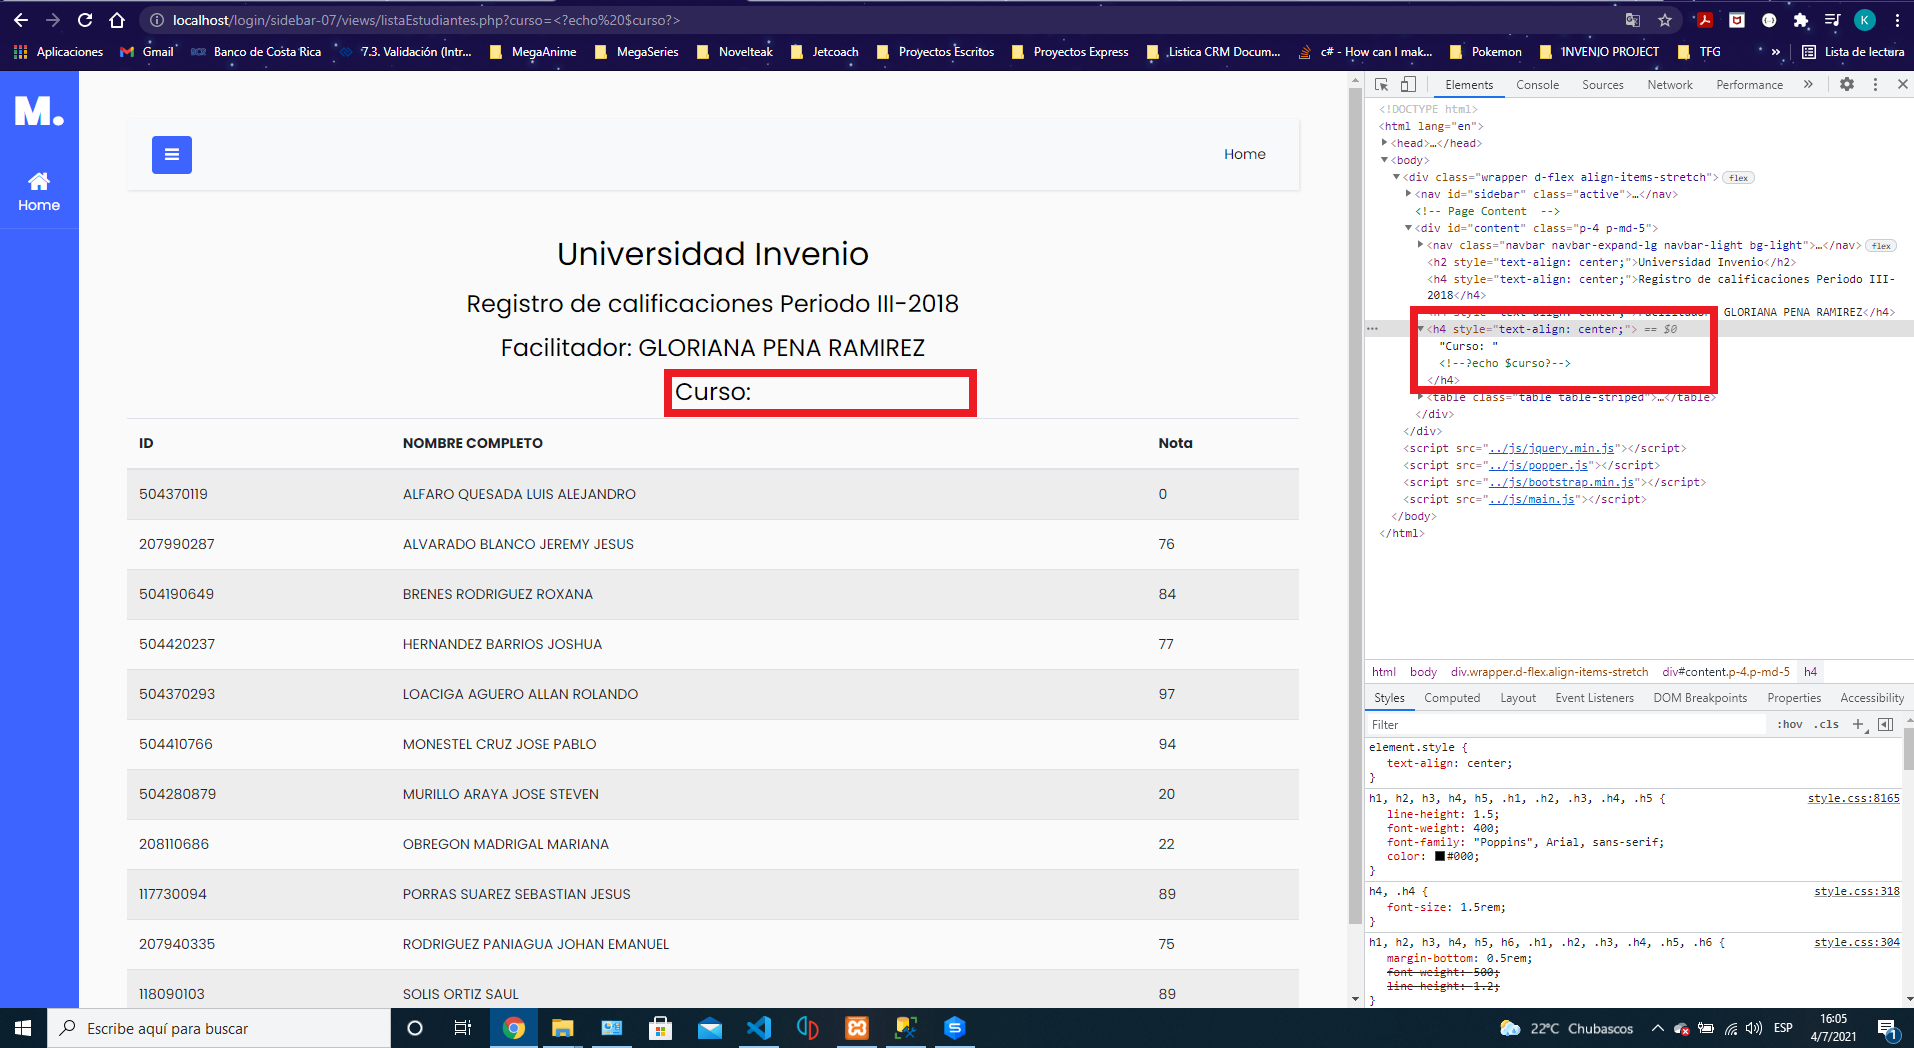Open the Microsoft Store taskbar icon

coord(660,1028)
